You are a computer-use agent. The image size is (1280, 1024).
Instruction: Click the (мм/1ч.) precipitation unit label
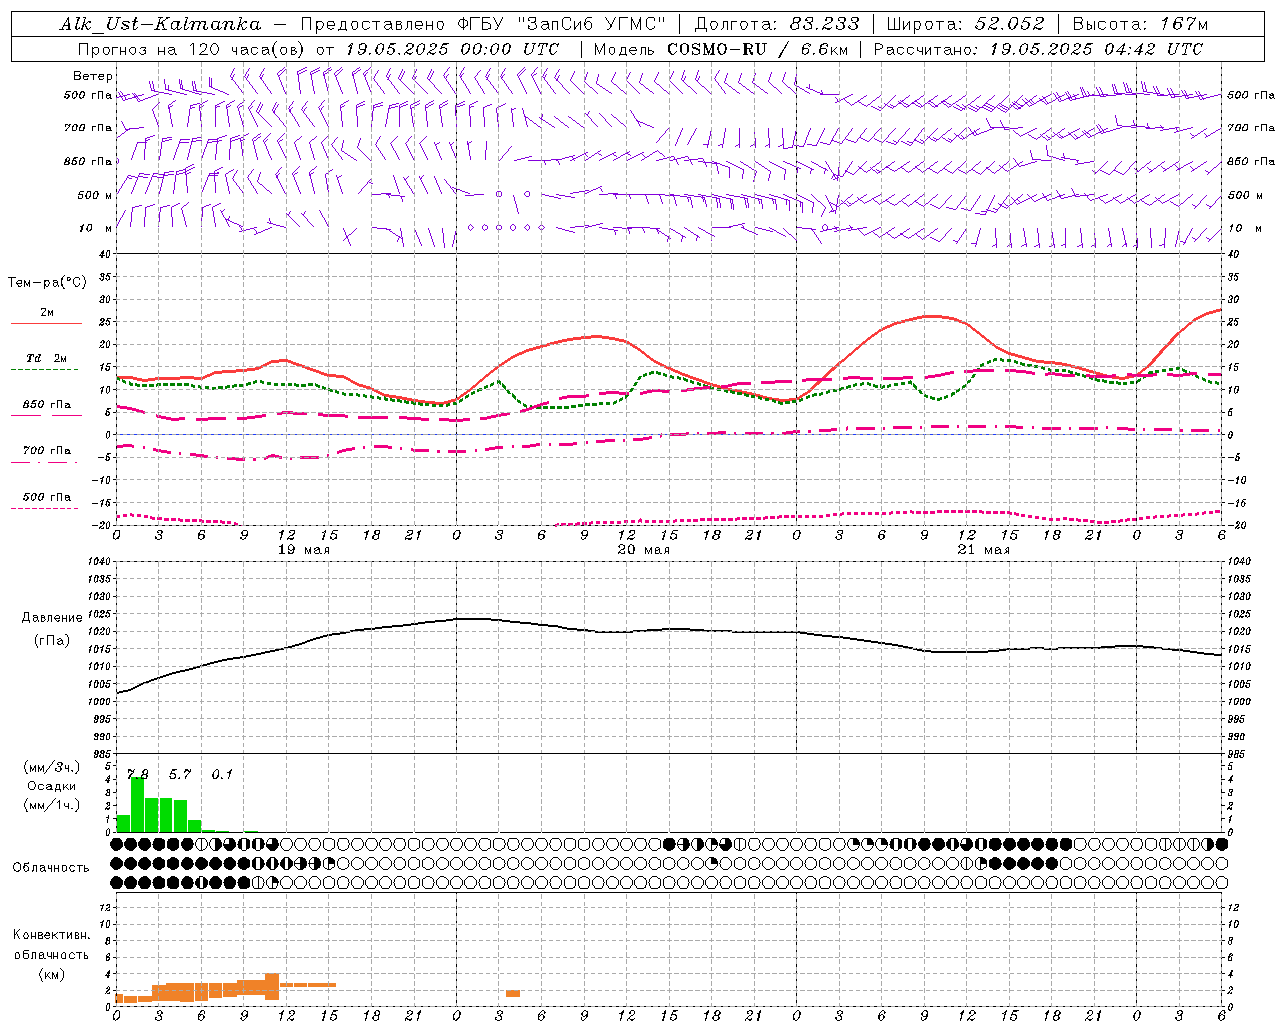[51, 805]
